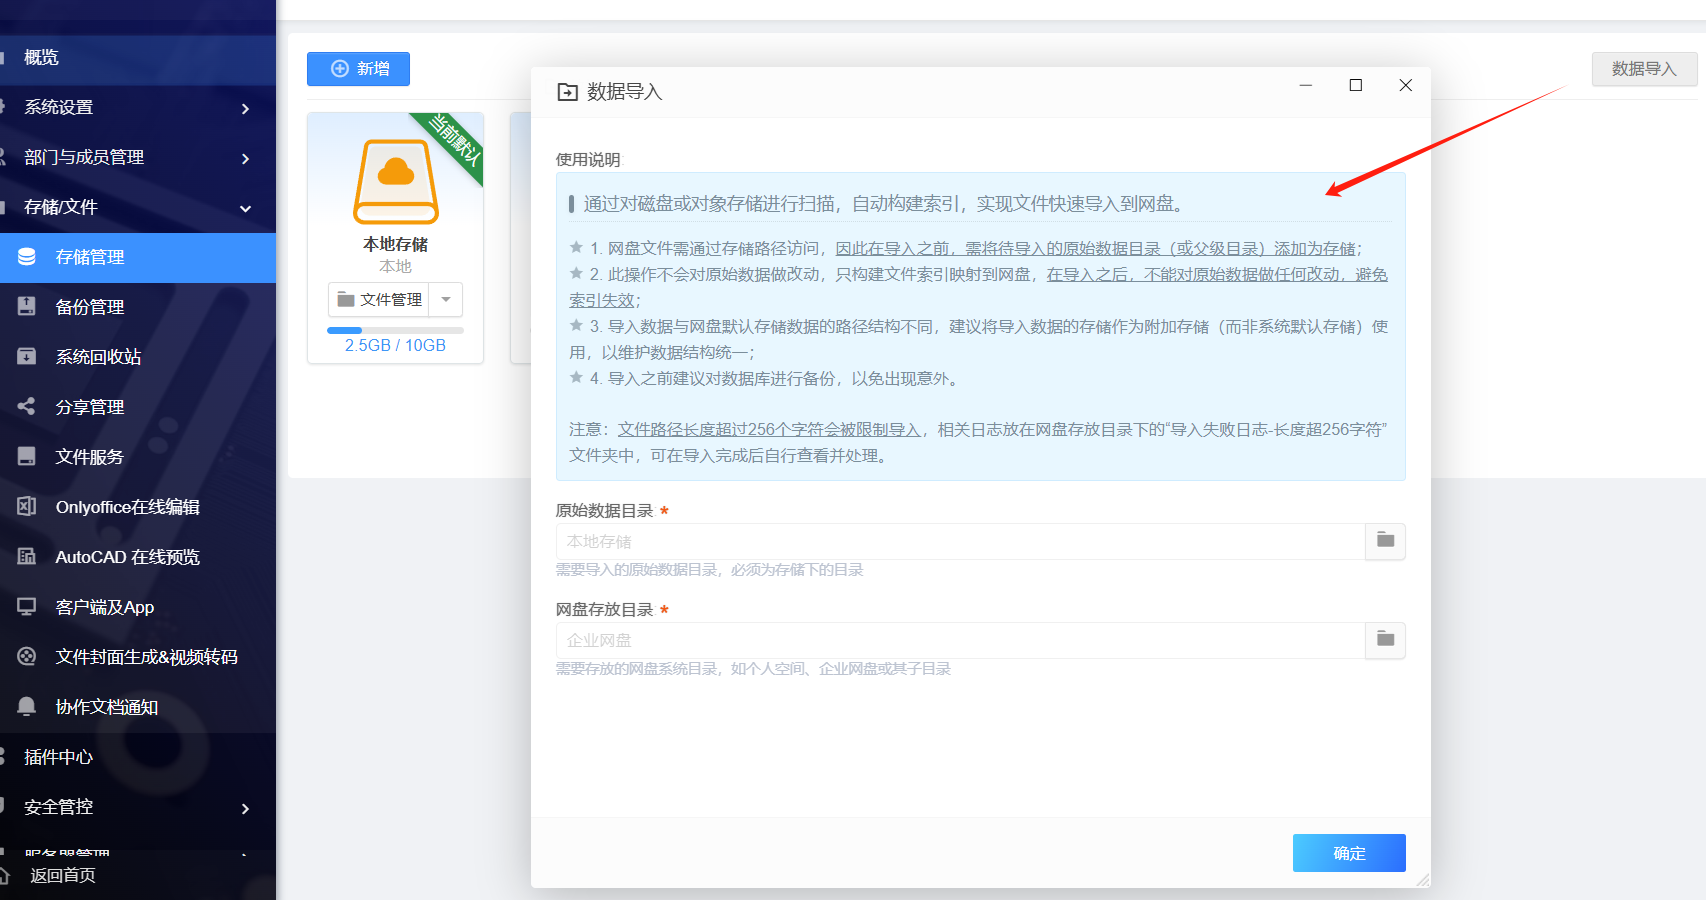Image resolution: width=1706 pixels, height=900 pixels.
Task: Click 分享管理 menu text
Action: [x=90, y=407]
